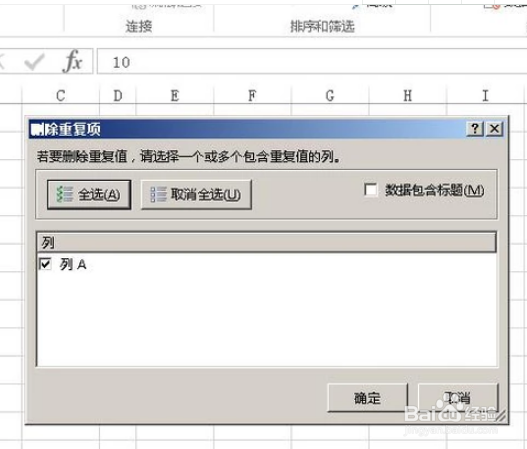This screenshot has height=449, width=527.
Task: Click the 列 list header
Action: click(266, 242)
